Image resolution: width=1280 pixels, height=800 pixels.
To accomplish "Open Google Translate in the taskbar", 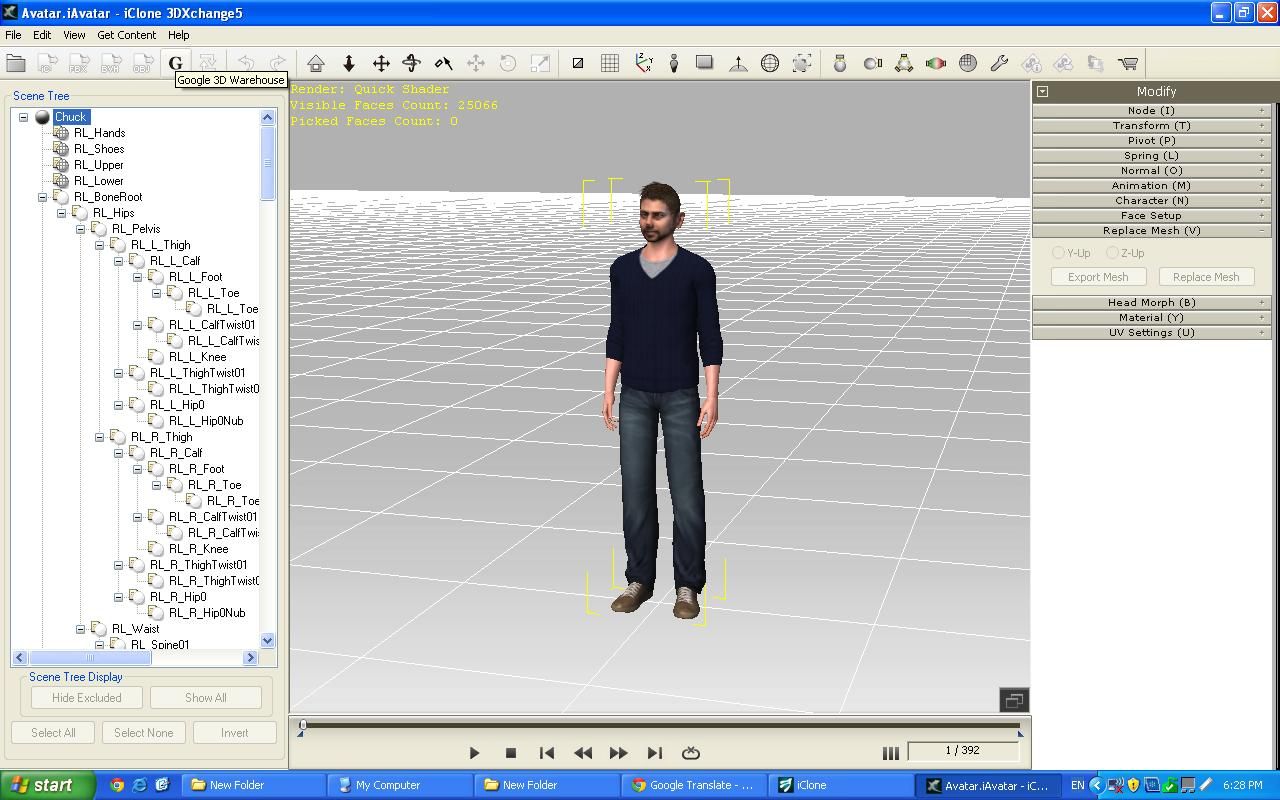I will [692, 785].
